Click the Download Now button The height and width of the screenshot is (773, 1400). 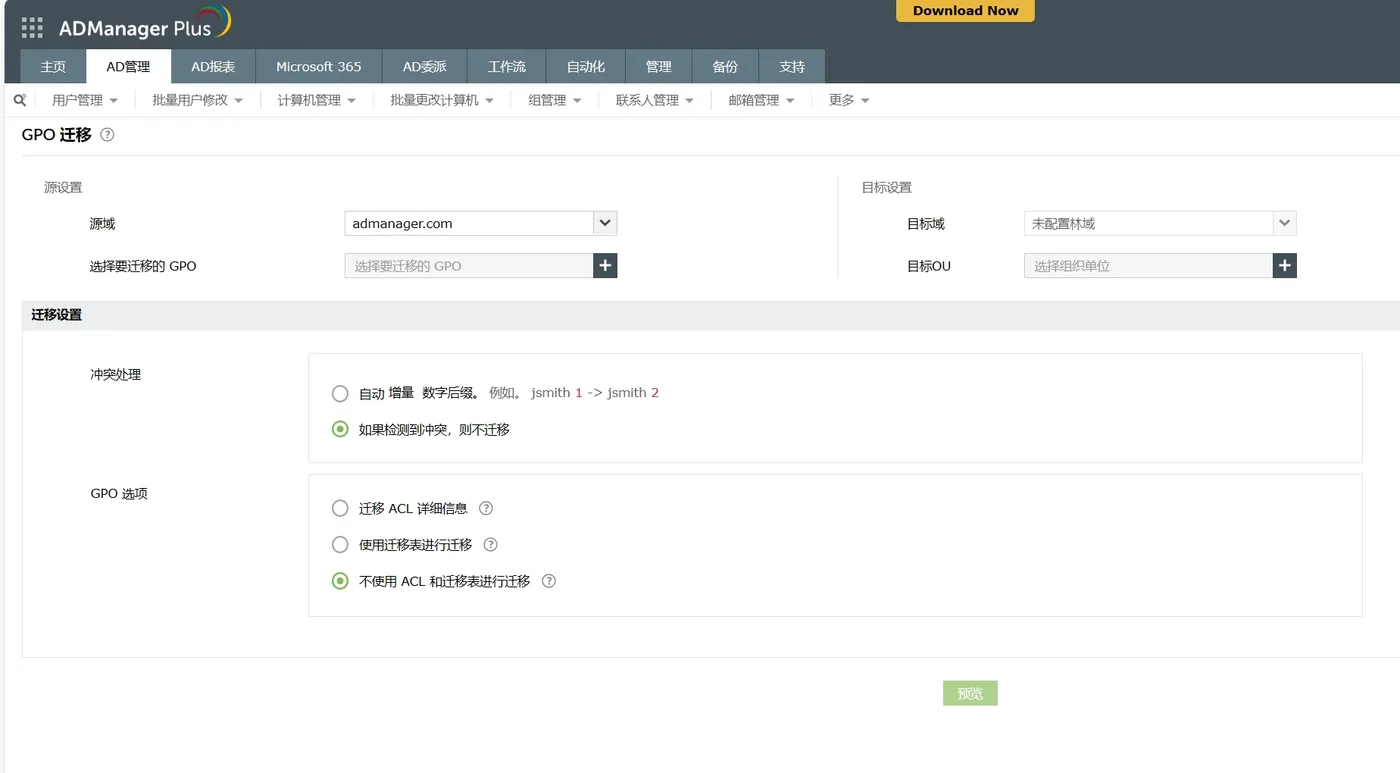[964, 11]
